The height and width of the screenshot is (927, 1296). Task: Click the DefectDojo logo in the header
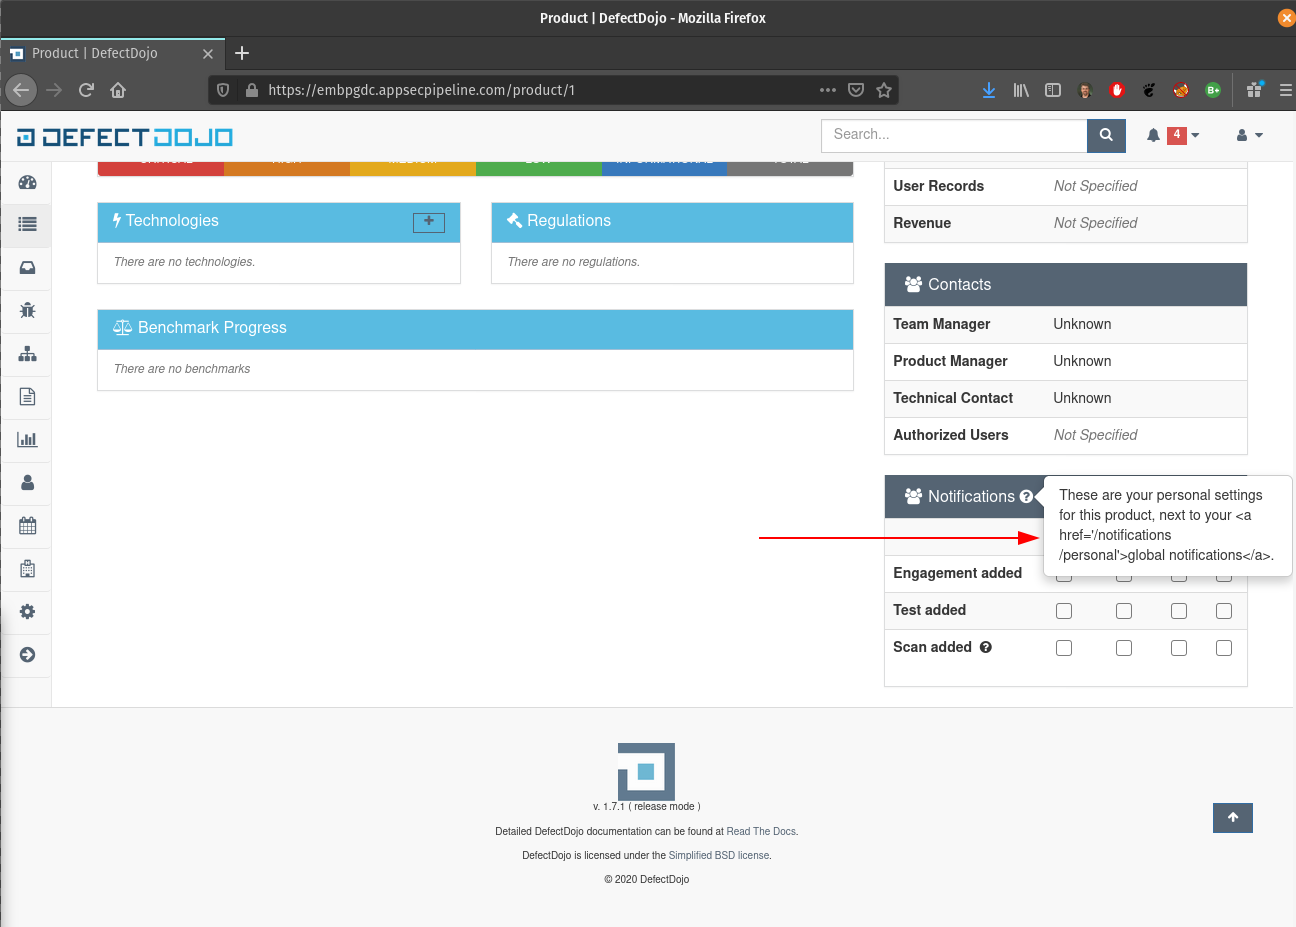click(x=124, y=135)
